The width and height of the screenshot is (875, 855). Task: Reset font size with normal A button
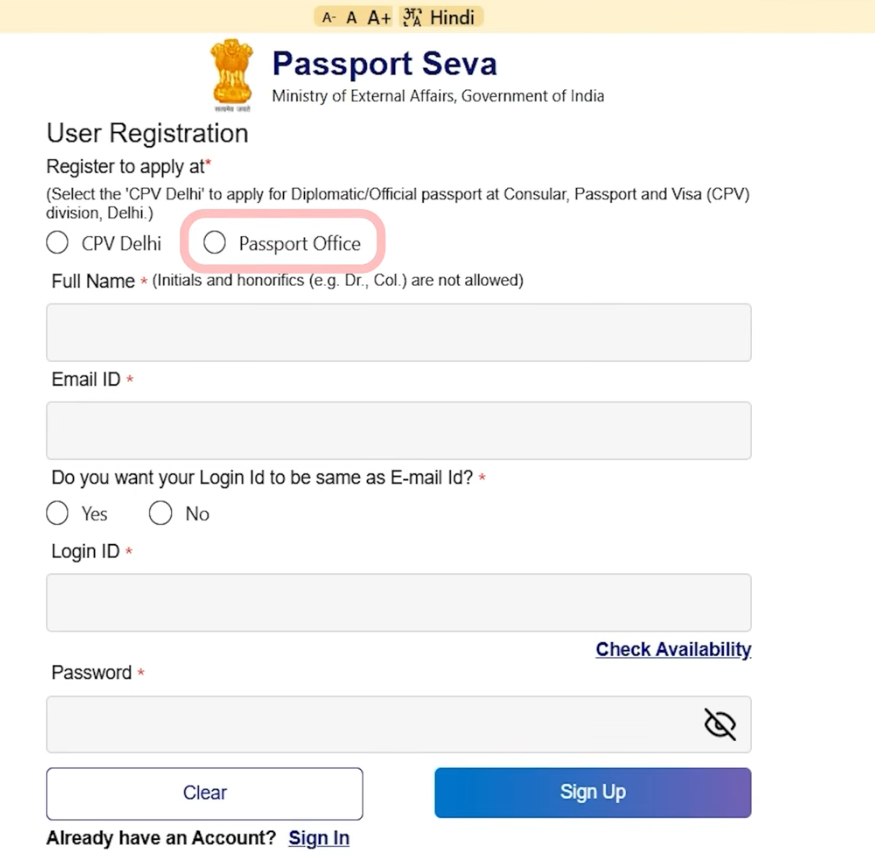tap(351, 17)
